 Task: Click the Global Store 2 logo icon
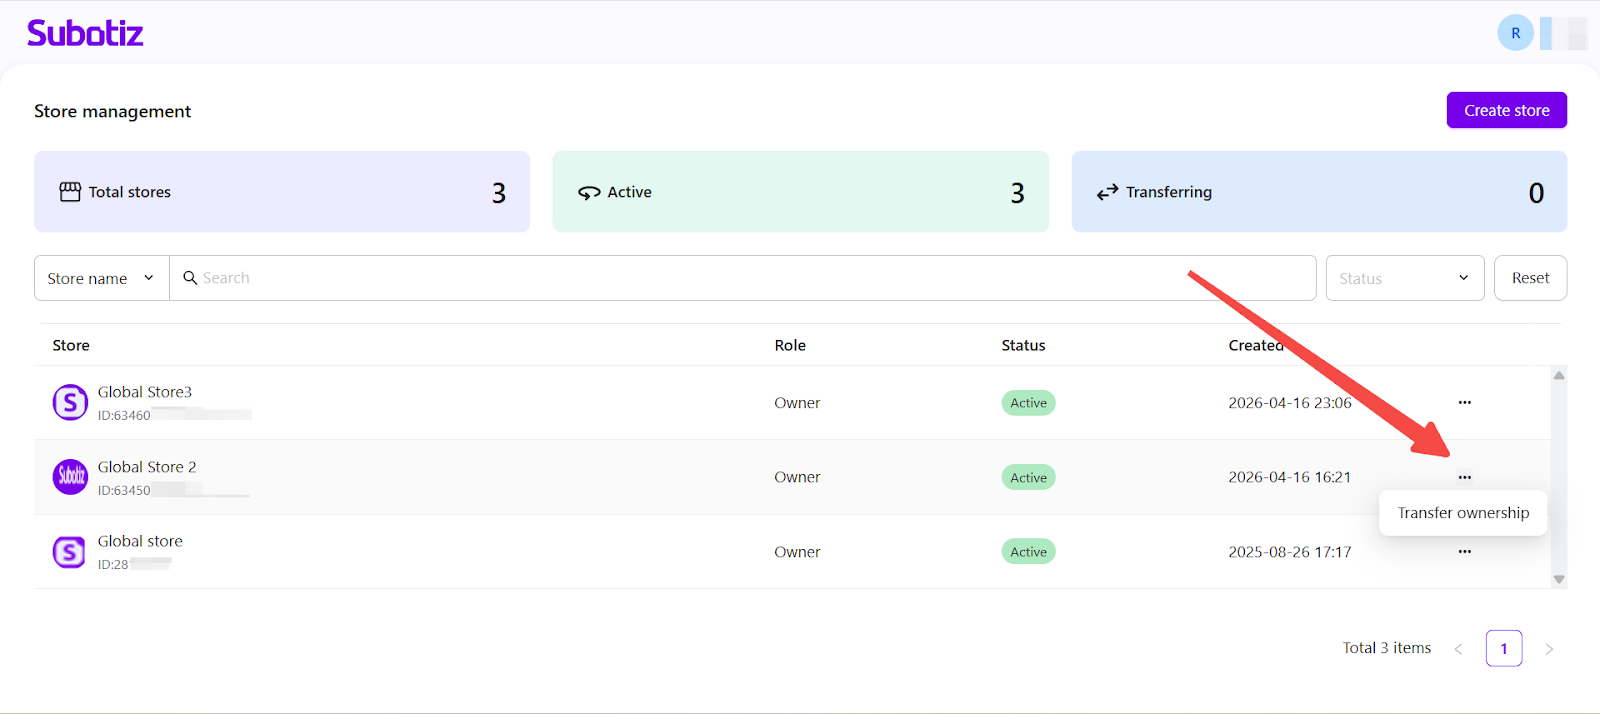coord(70,477)
